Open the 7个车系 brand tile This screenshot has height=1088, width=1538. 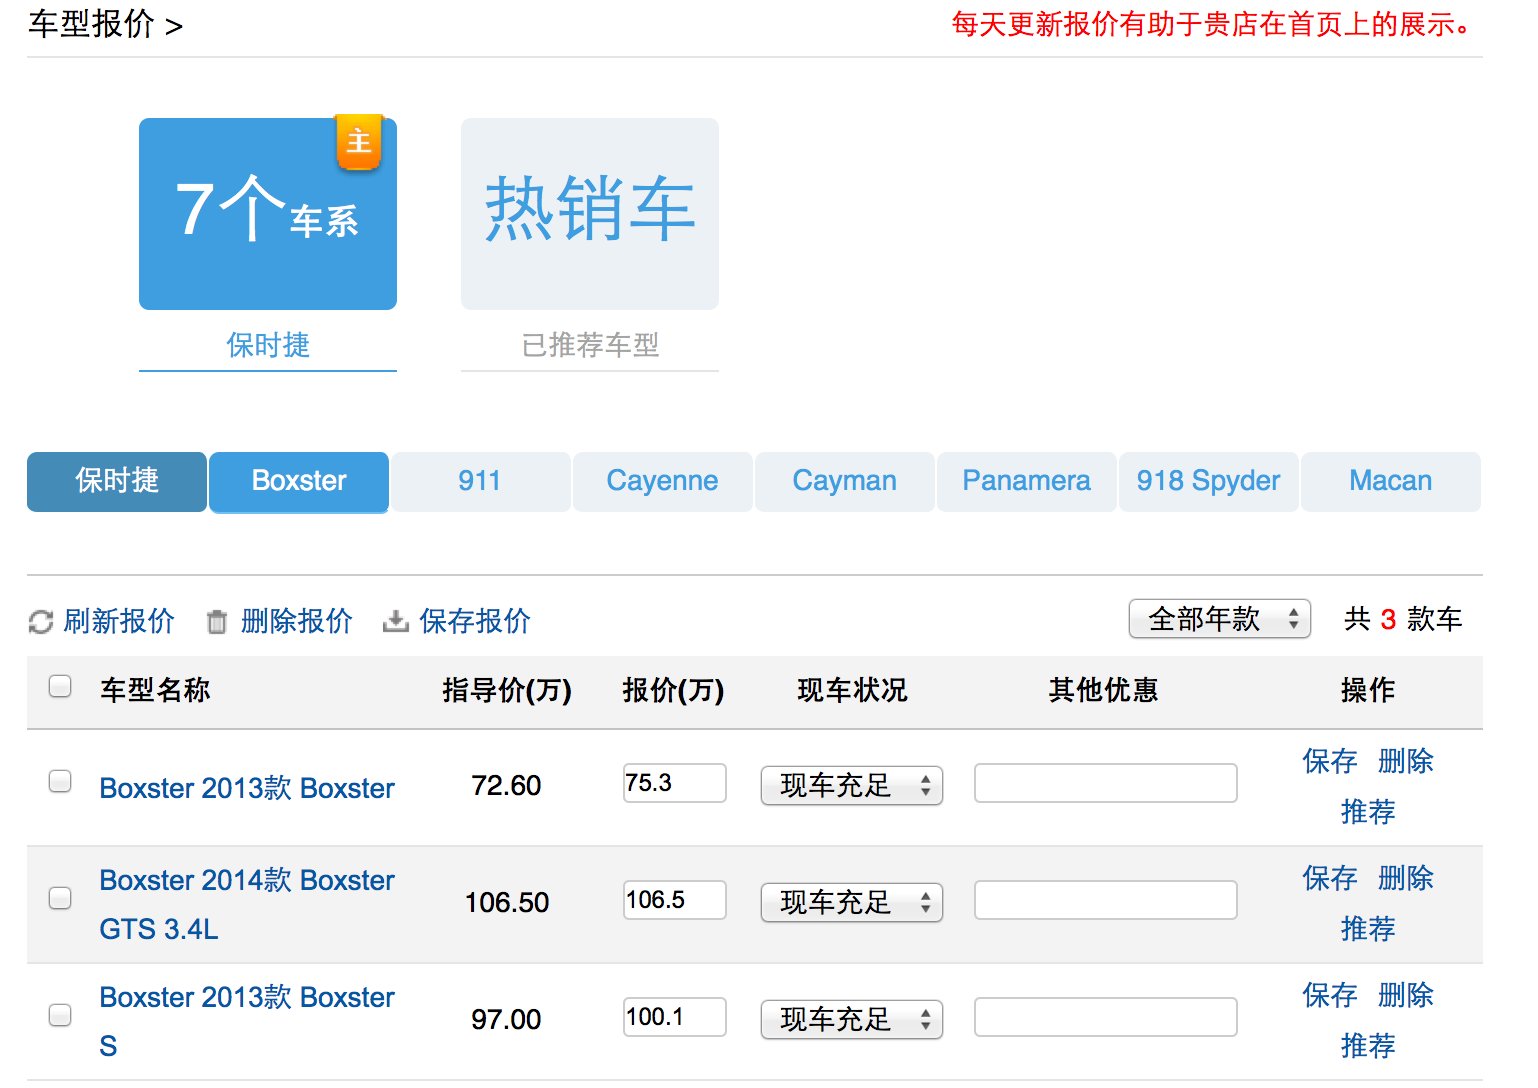click(x=268, y=214)
